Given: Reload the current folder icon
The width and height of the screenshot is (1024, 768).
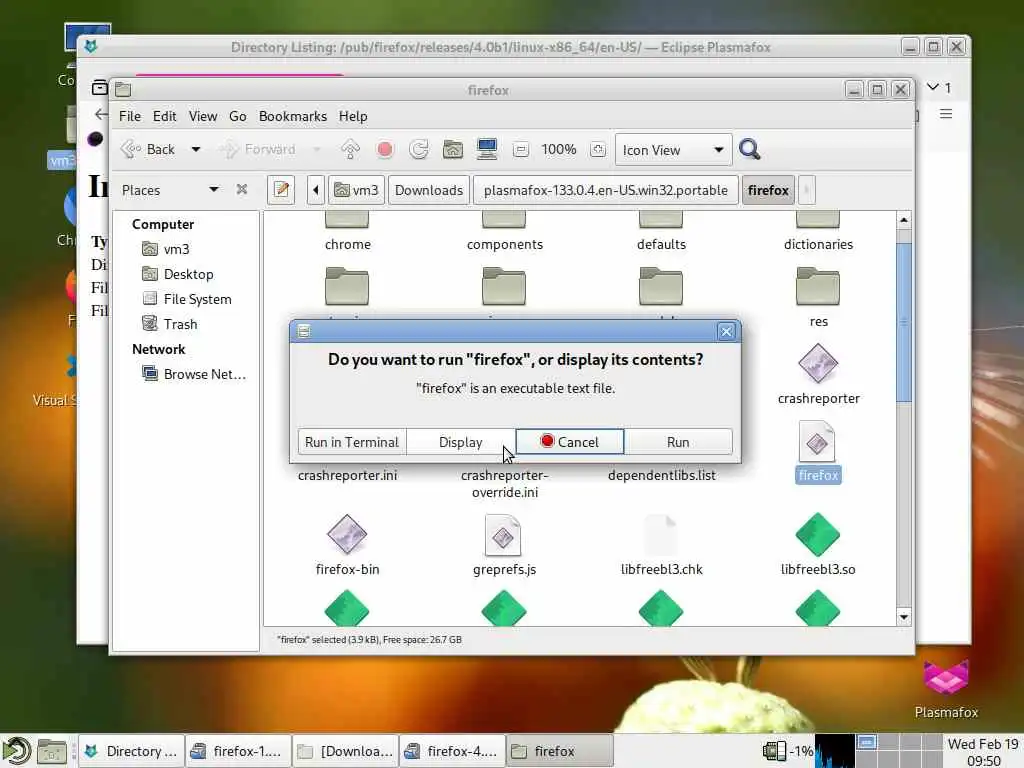Looking at the screenshot, I should tap(419, 150).
